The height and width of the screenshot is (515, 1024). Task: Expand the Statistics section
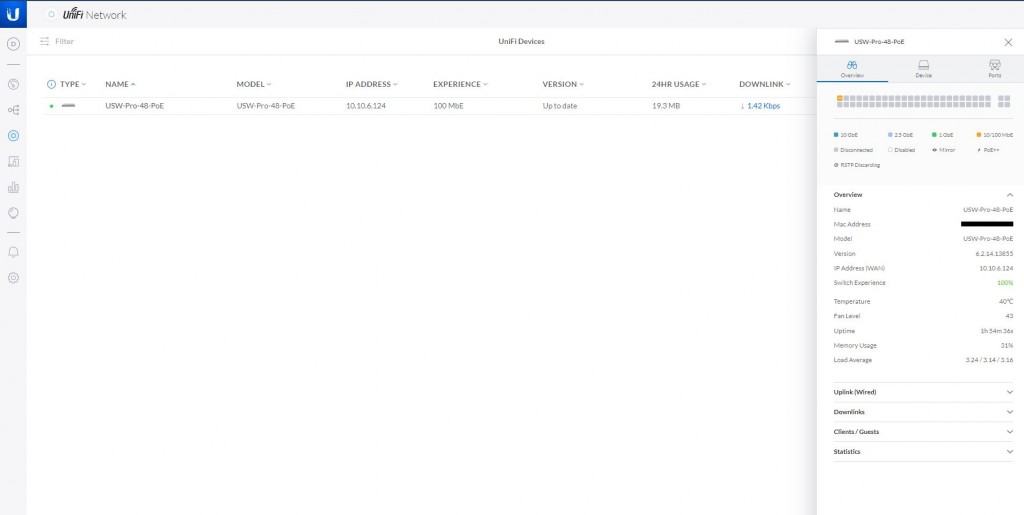coord(923,452)
